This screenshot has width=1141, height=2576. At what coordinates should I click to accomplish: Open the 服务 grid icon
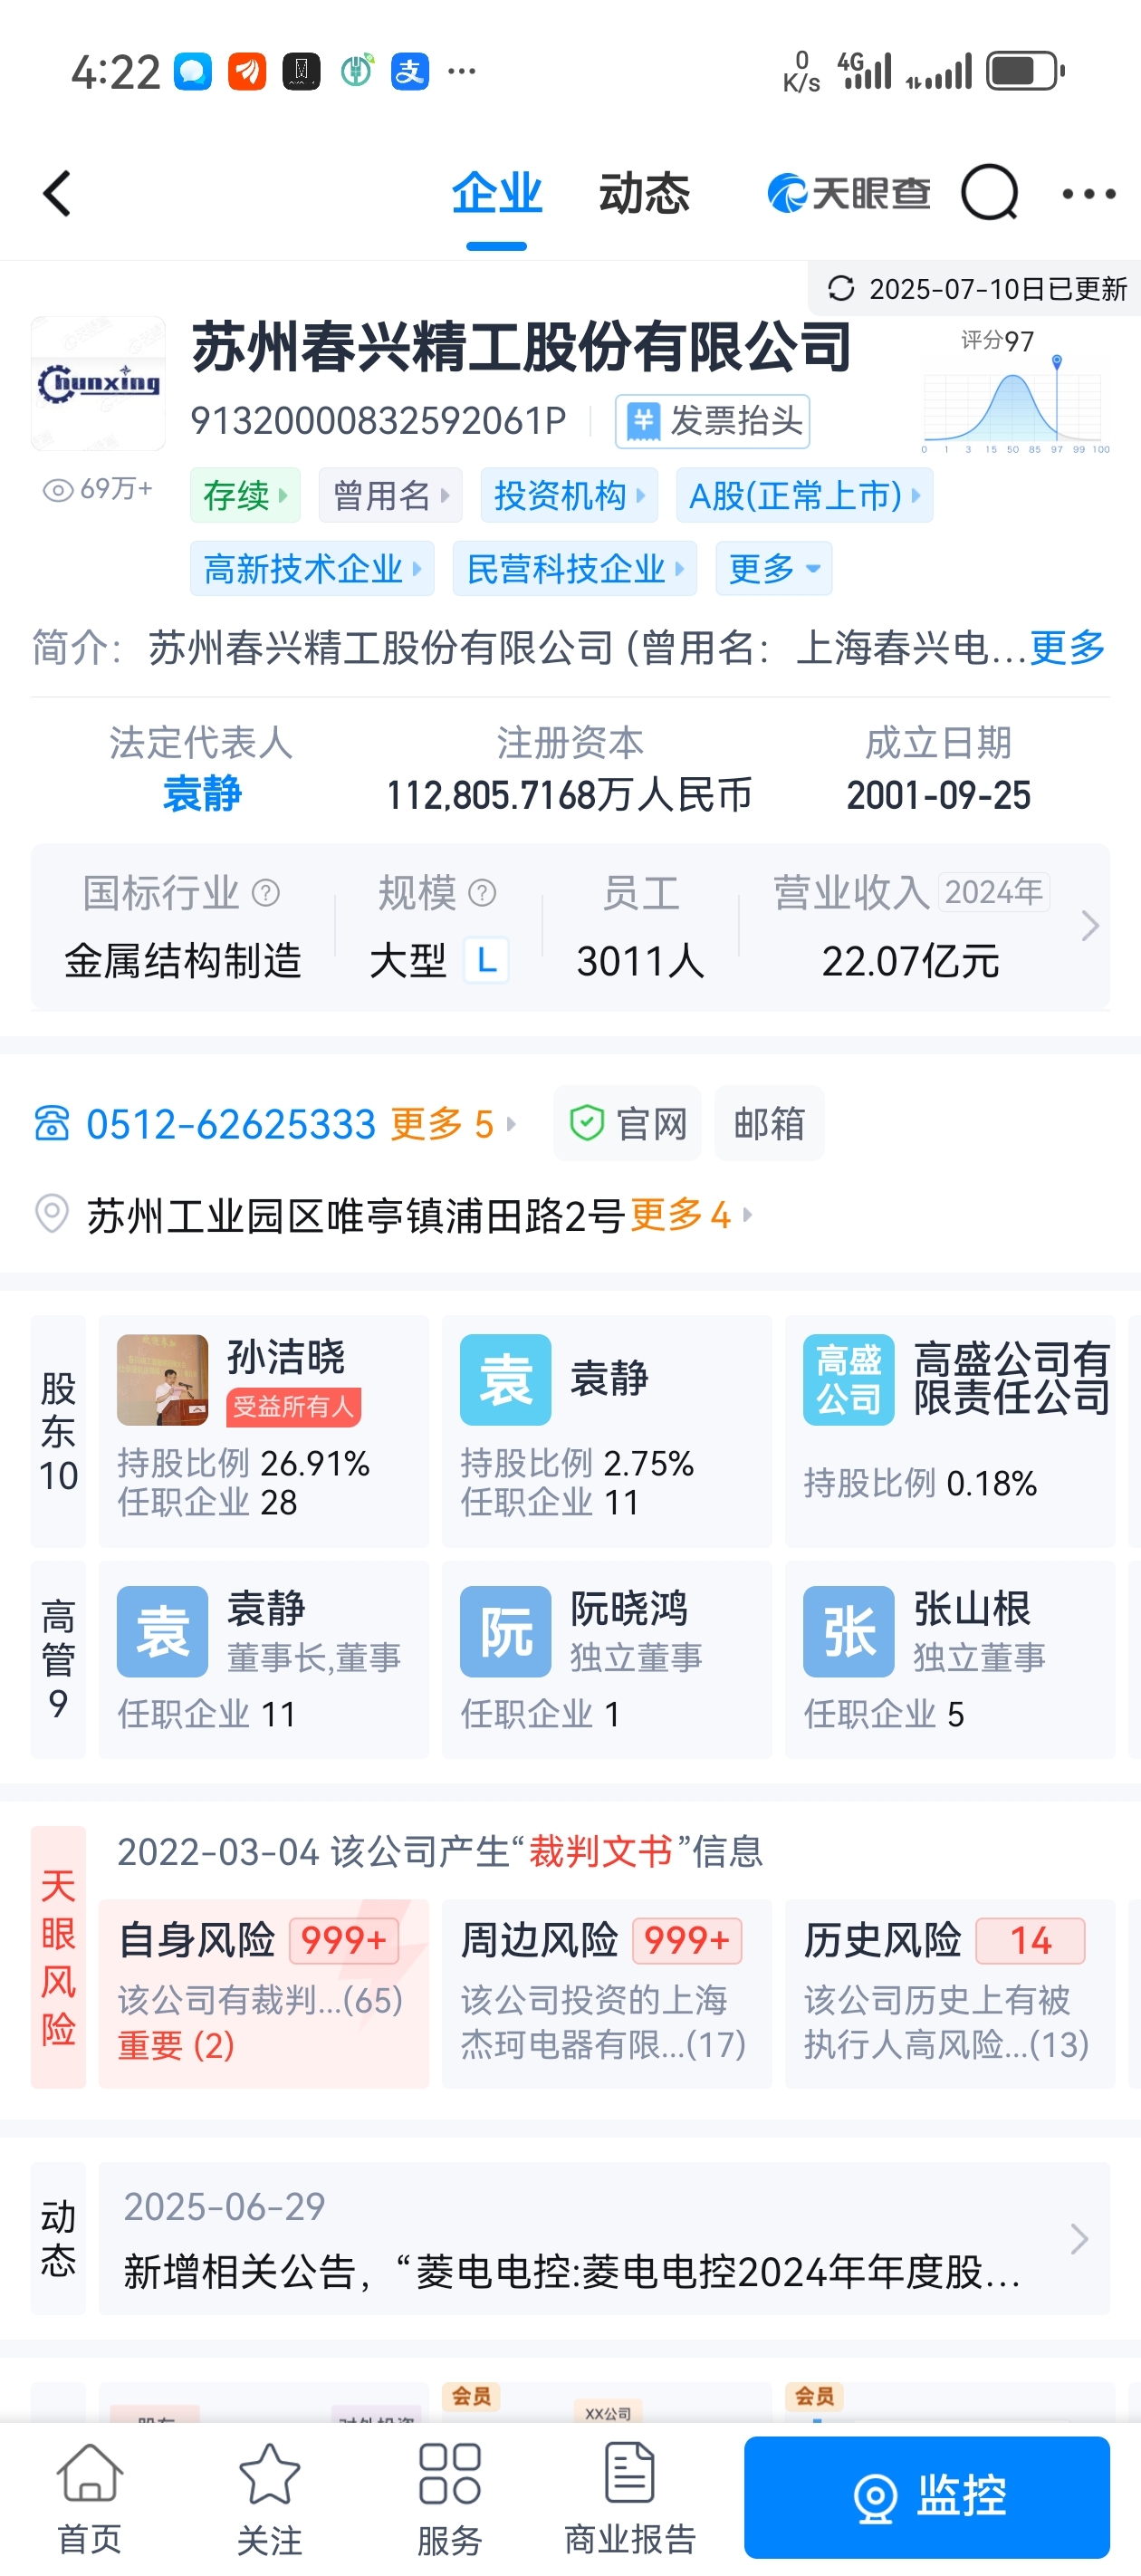[x=450, y=2497]
